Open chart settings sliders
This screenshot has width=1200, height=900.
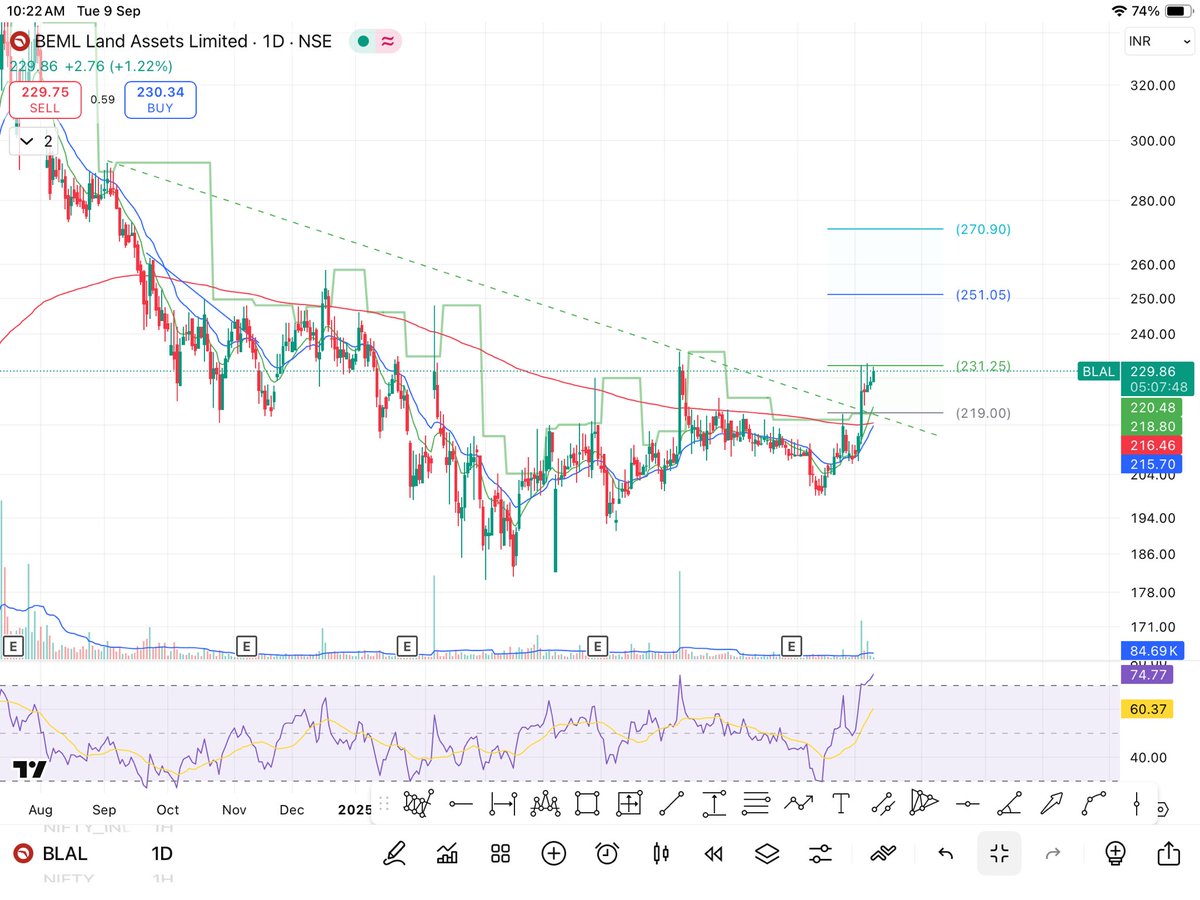(x=820, y=853)
